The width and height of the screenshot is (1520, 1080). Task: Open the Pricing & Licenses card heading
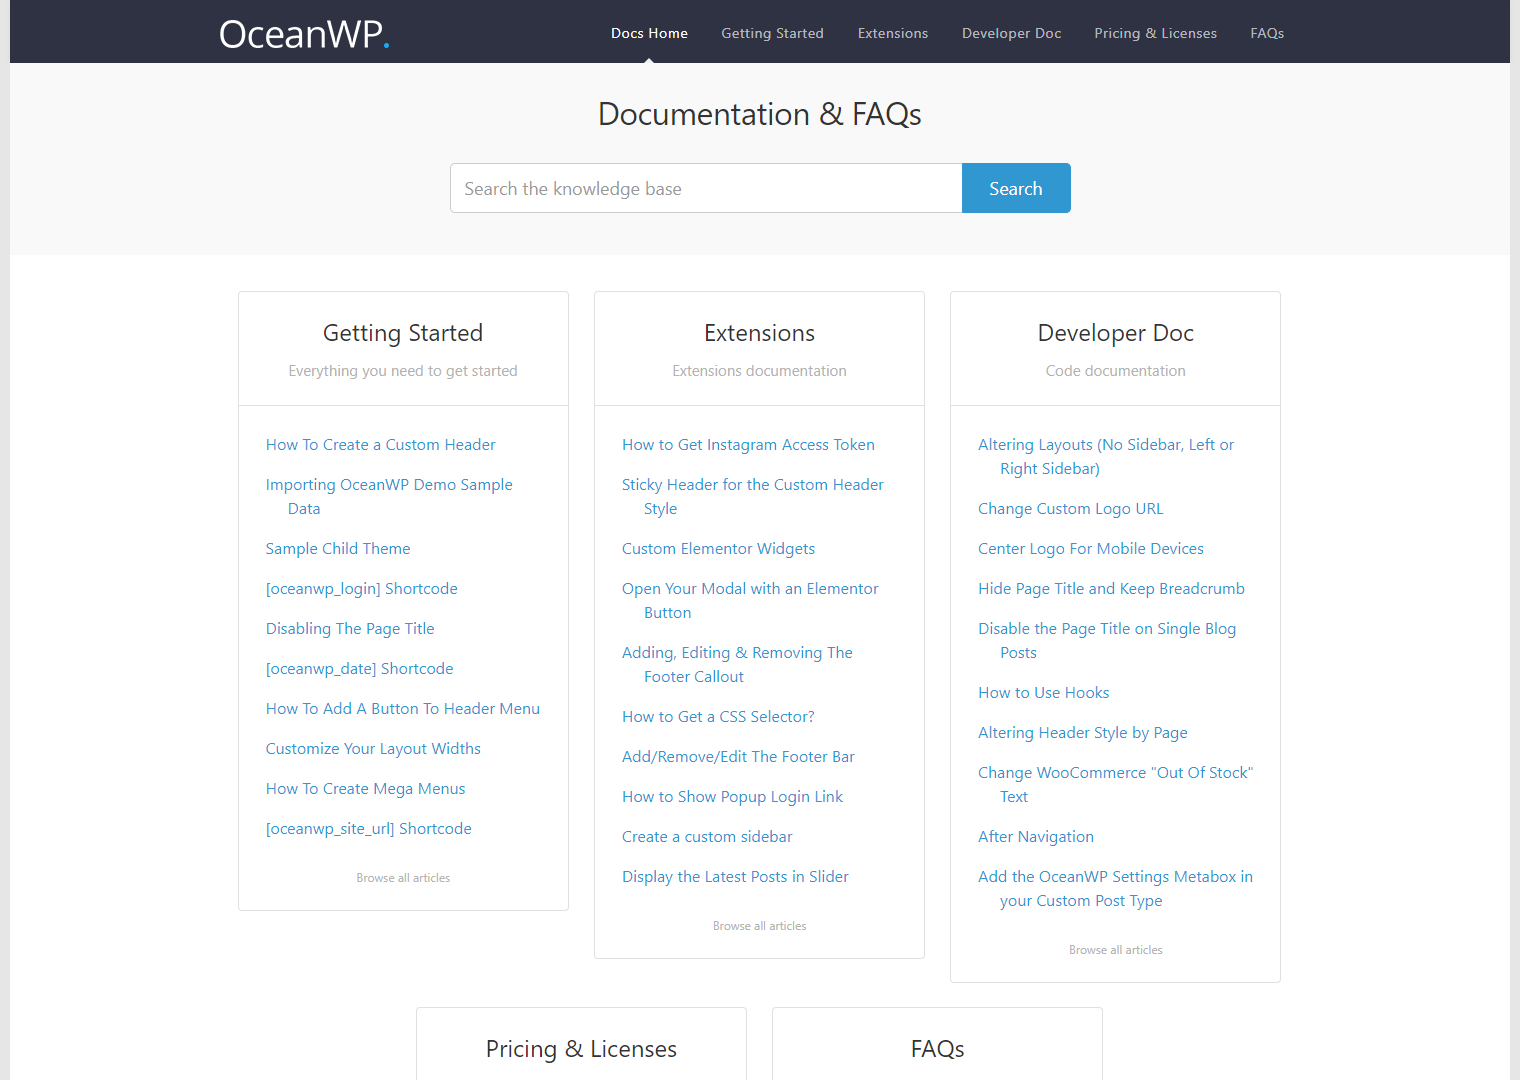[x=581, y=1049]
